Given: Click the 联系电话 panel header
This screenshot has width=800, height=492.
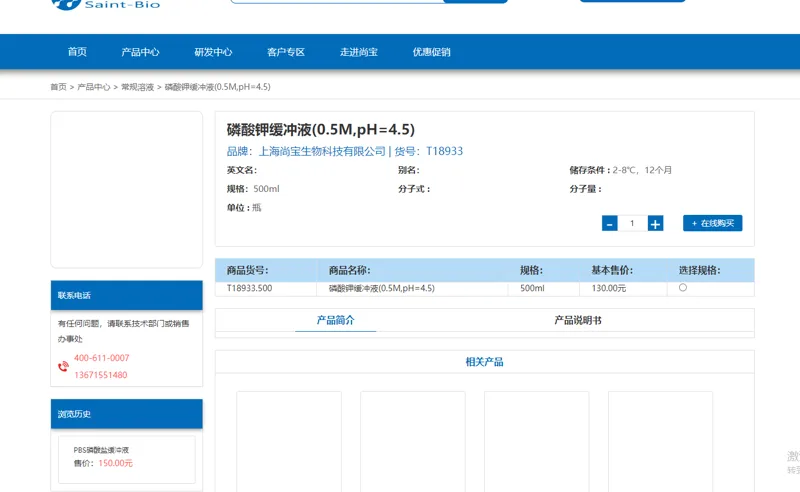Looking at the screenshot, I should 127,295.
